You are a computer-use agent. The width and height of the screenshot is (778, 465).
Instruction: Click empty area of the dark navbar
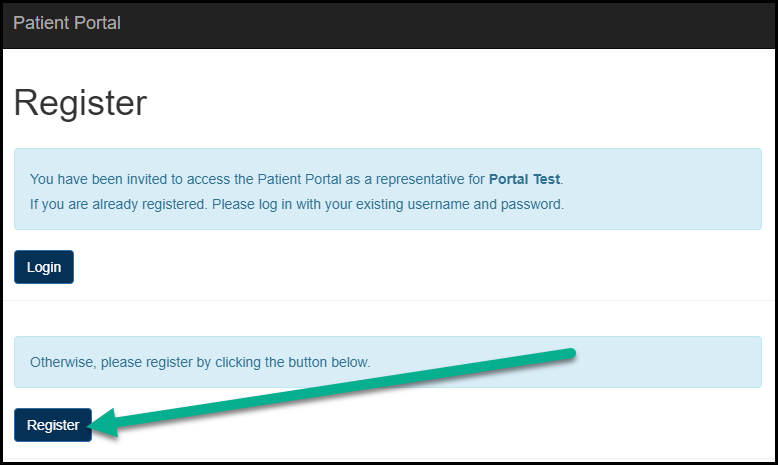pos(450,23)
